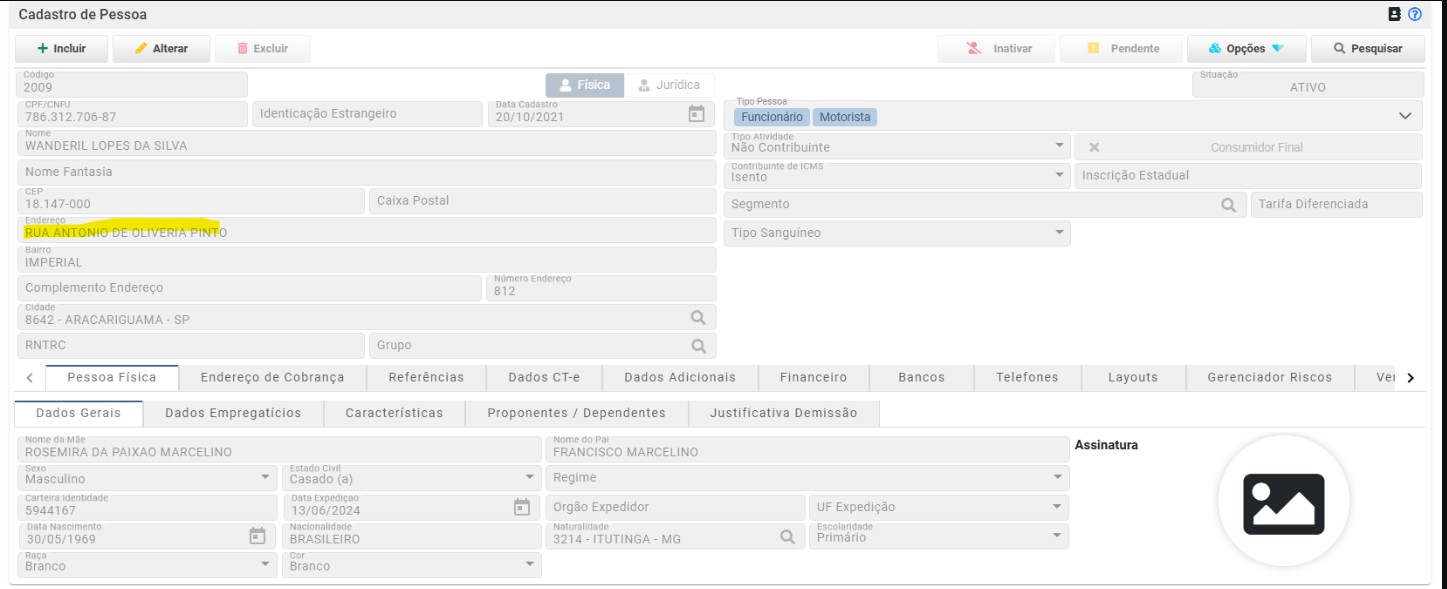Open the Data Cadastro calendar picker
The height and width of the screenshot is (589, 1447).
pyautogui.click(x=698, y=114)
